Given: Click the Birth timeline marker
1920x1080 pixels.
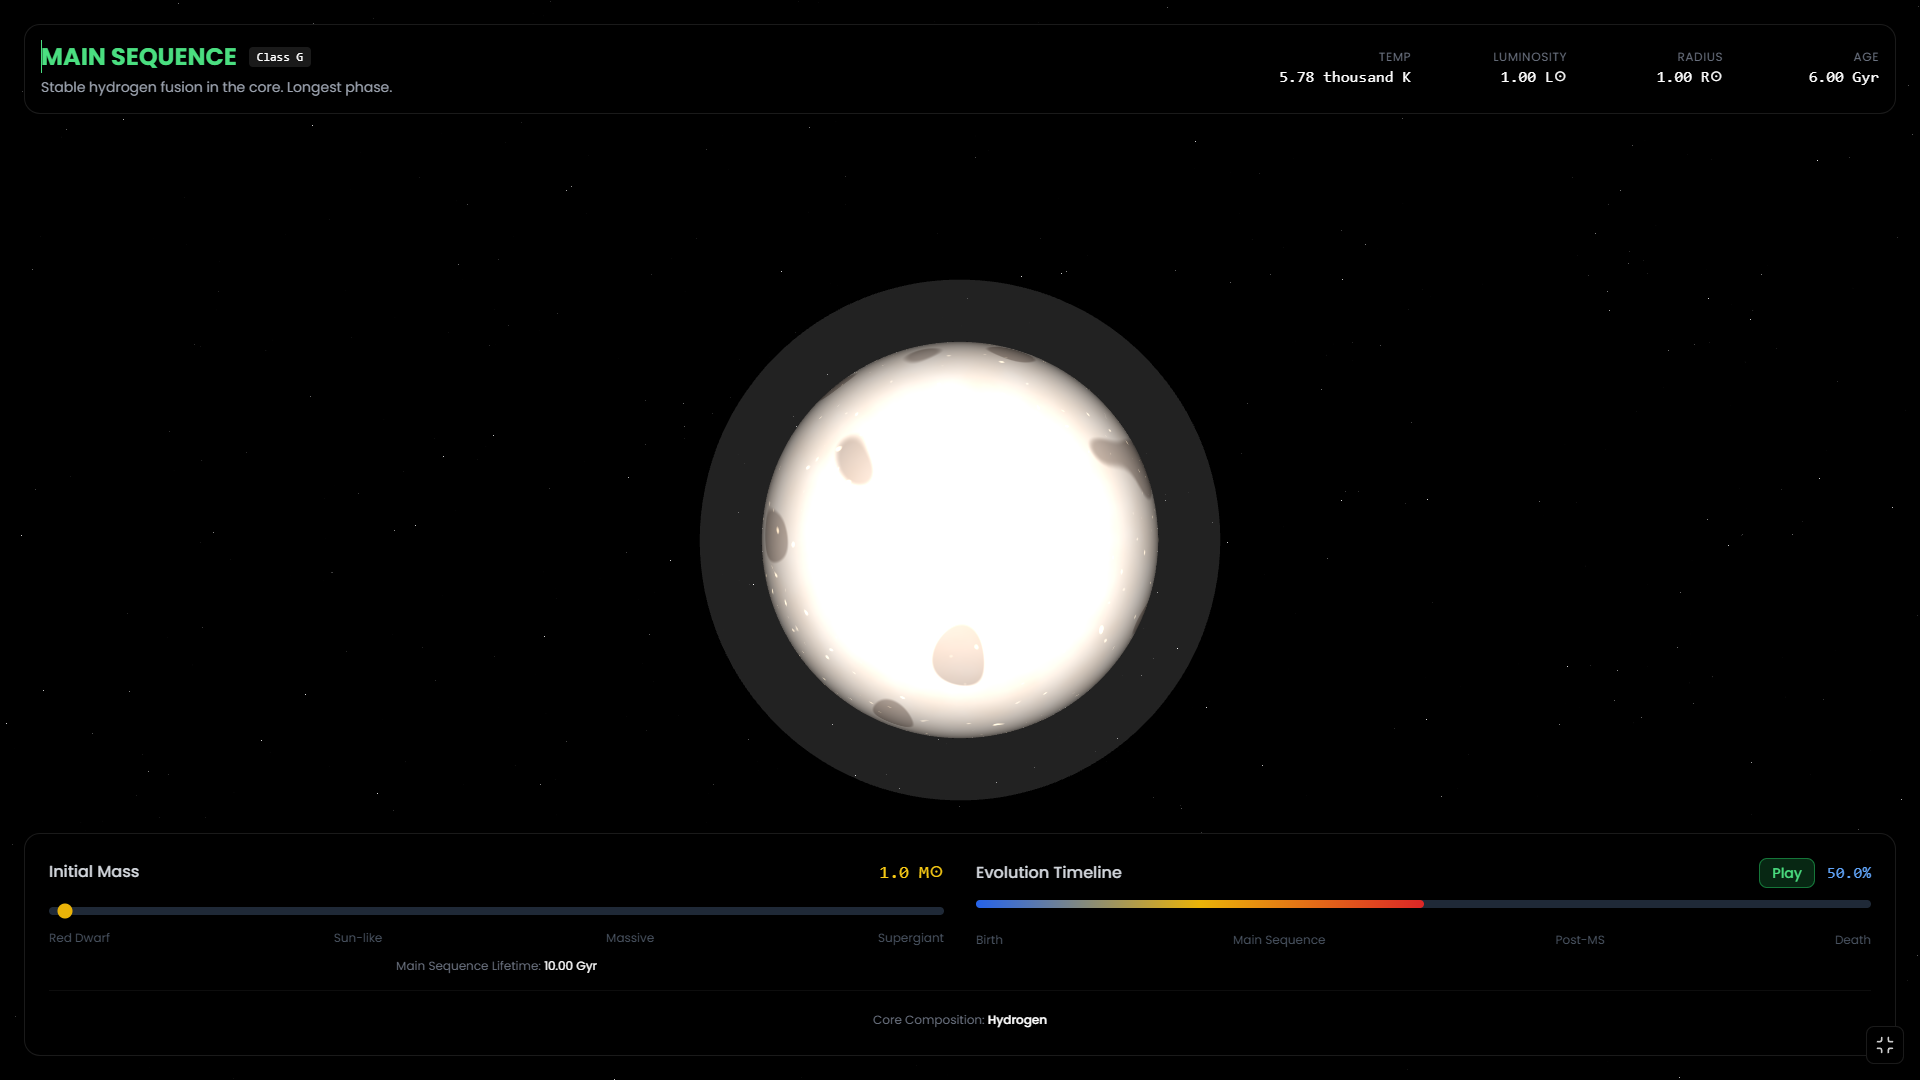Looking at the screenshot, I should click(989, 940).
